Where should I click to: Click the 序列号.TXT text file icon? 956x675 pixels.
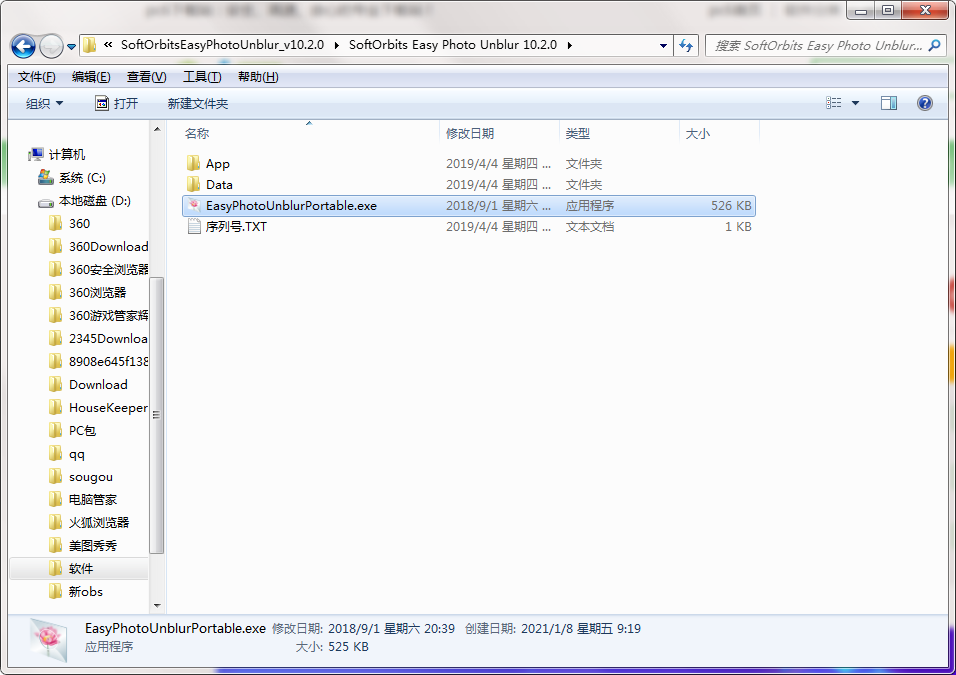click(x=194, y=227)
